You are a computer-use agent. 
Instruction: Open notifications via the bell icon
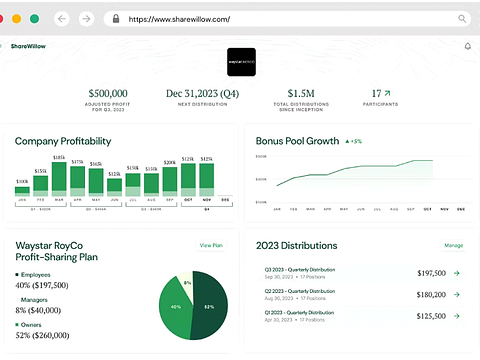pos(468,46)
